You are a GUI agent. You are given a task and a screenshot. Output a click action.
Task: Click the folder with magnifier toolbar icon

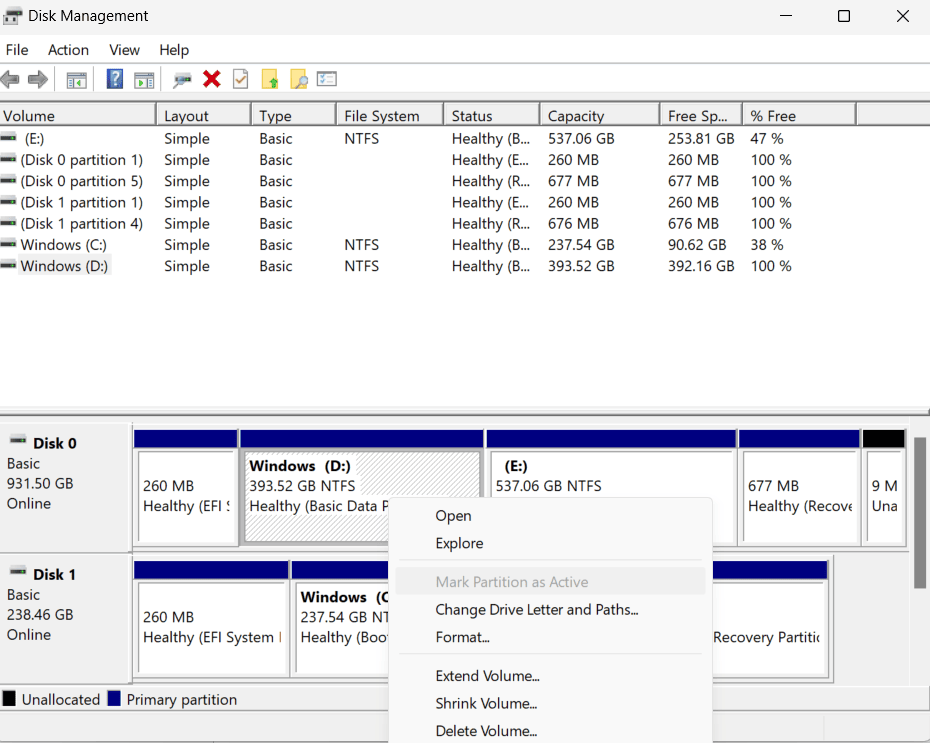[x=297, y=79]
